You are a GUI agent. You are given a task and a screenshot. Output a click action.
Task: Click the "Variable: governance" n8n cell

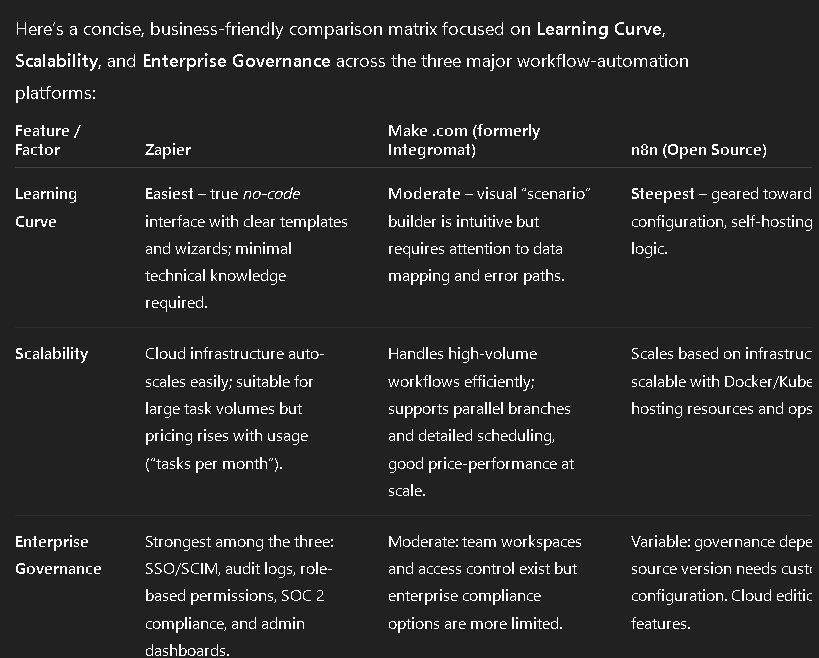click(x=720, y=582)
